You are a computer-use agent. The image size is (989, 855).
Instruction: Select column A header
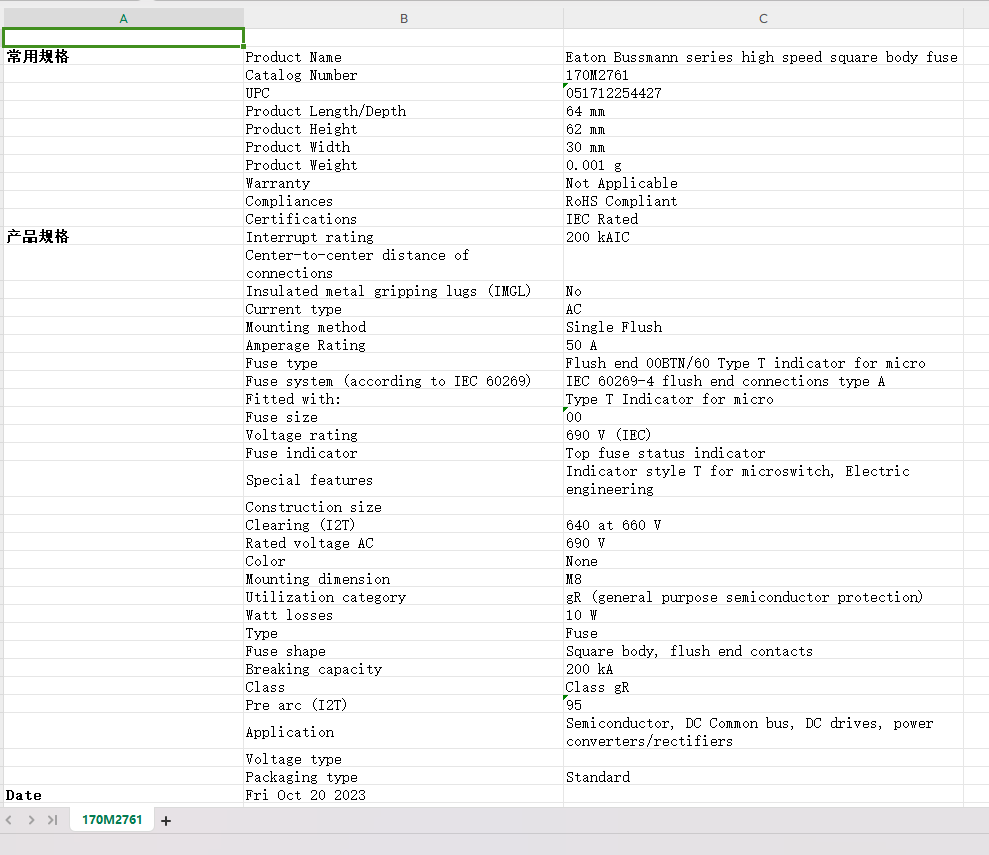click(124, 19)
